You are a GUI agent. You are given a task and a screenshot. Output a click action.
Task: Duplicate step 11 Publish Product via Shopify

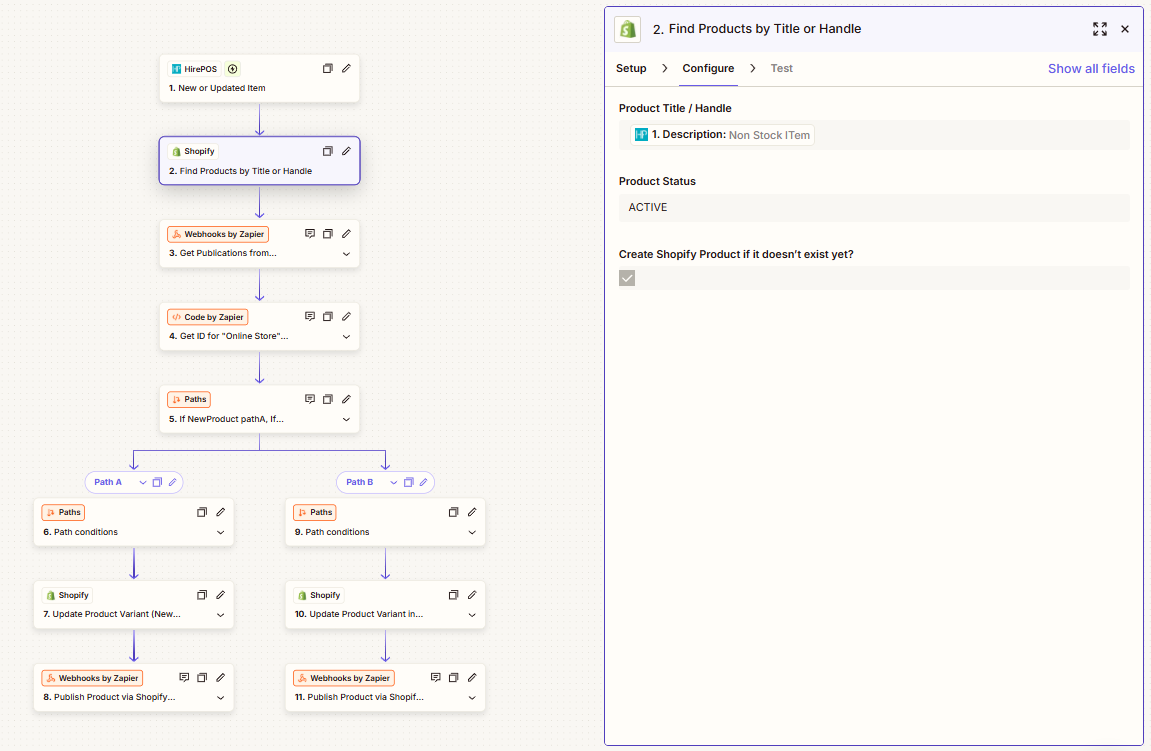point(454,678)
